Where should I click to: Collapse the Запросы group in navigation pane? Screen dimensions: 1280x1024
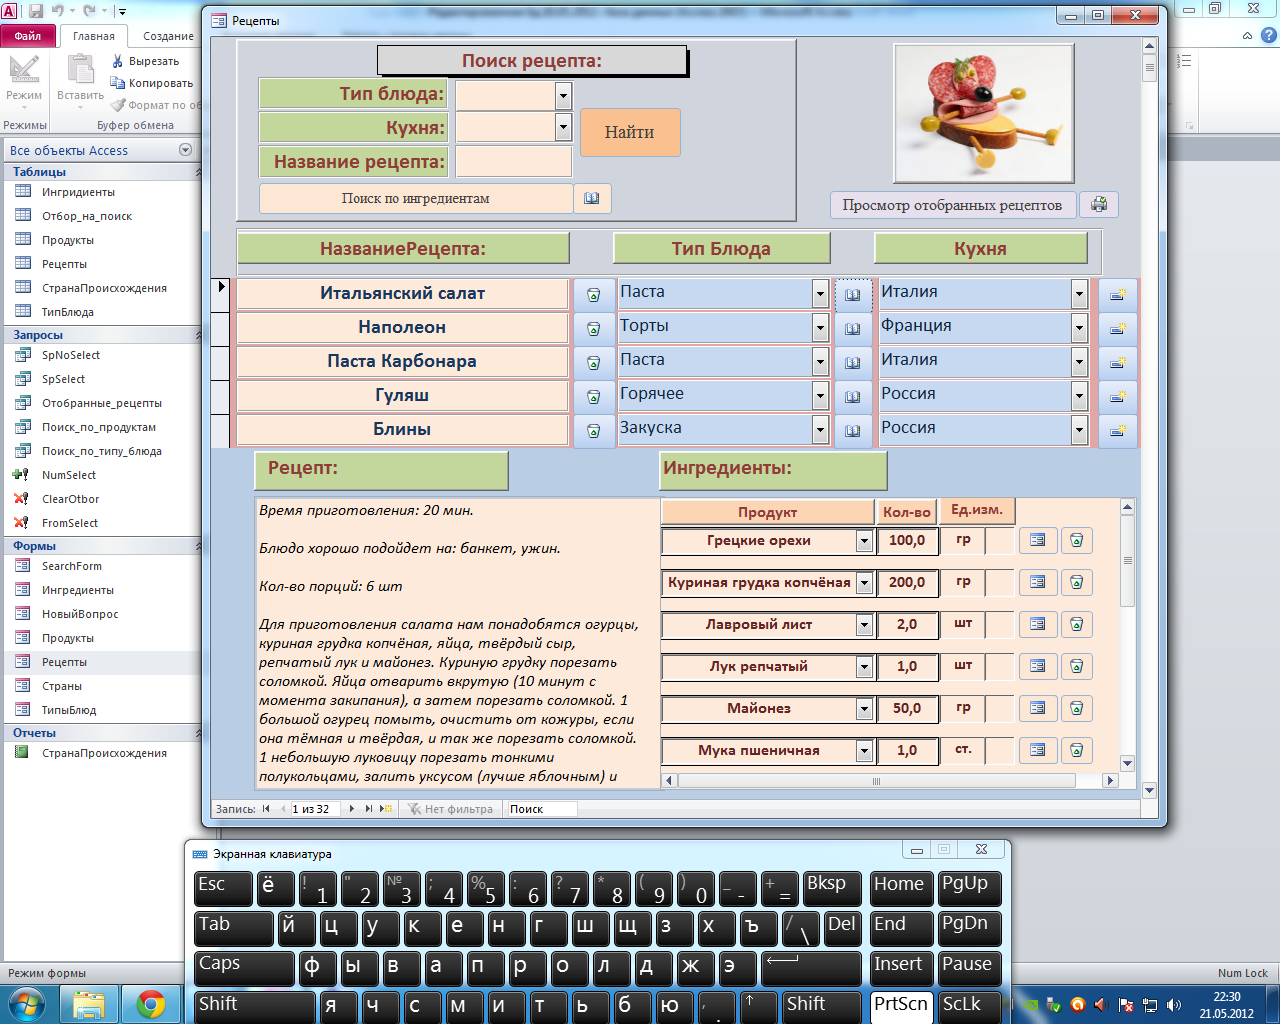pyautogui.click(x=197, y=335)
